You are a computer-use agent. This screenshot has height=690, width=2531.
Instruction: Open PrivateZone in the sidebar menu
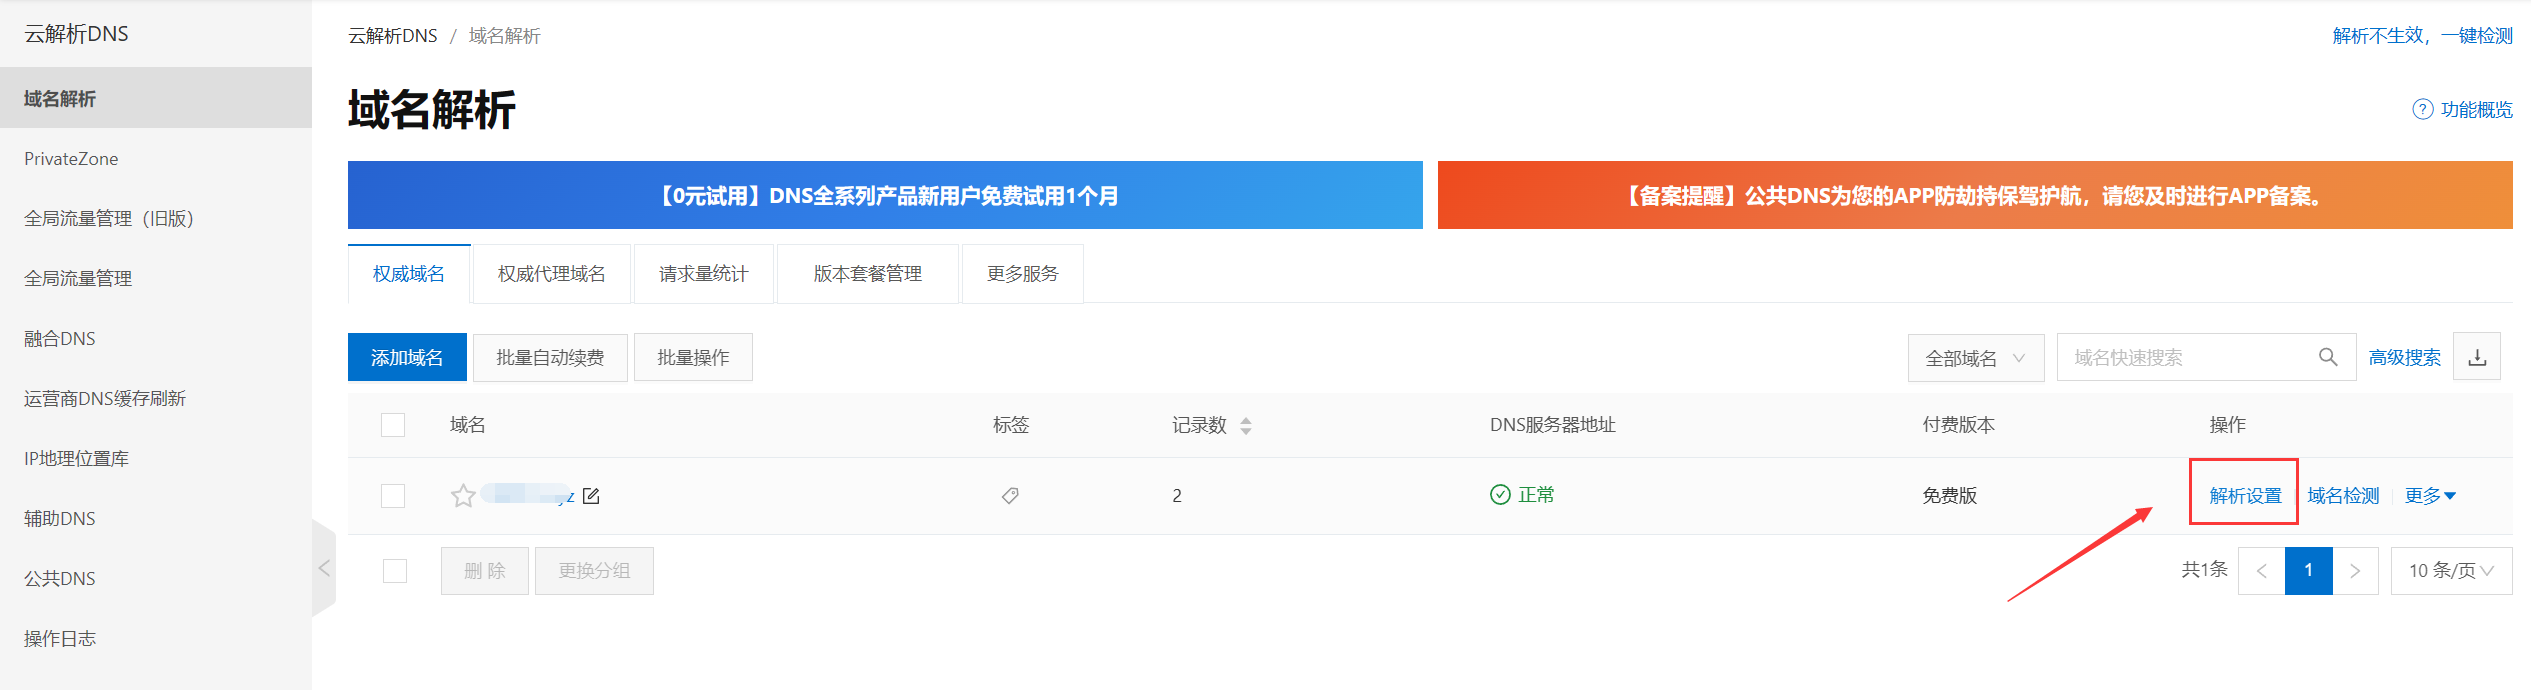(71, 159)
